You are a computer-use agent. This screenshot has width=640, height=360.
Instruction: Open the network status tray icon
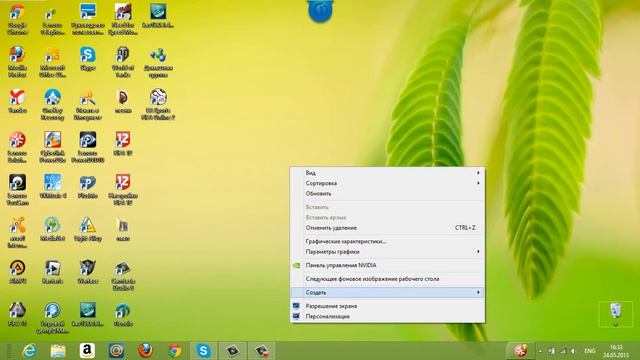pos(563,351)
